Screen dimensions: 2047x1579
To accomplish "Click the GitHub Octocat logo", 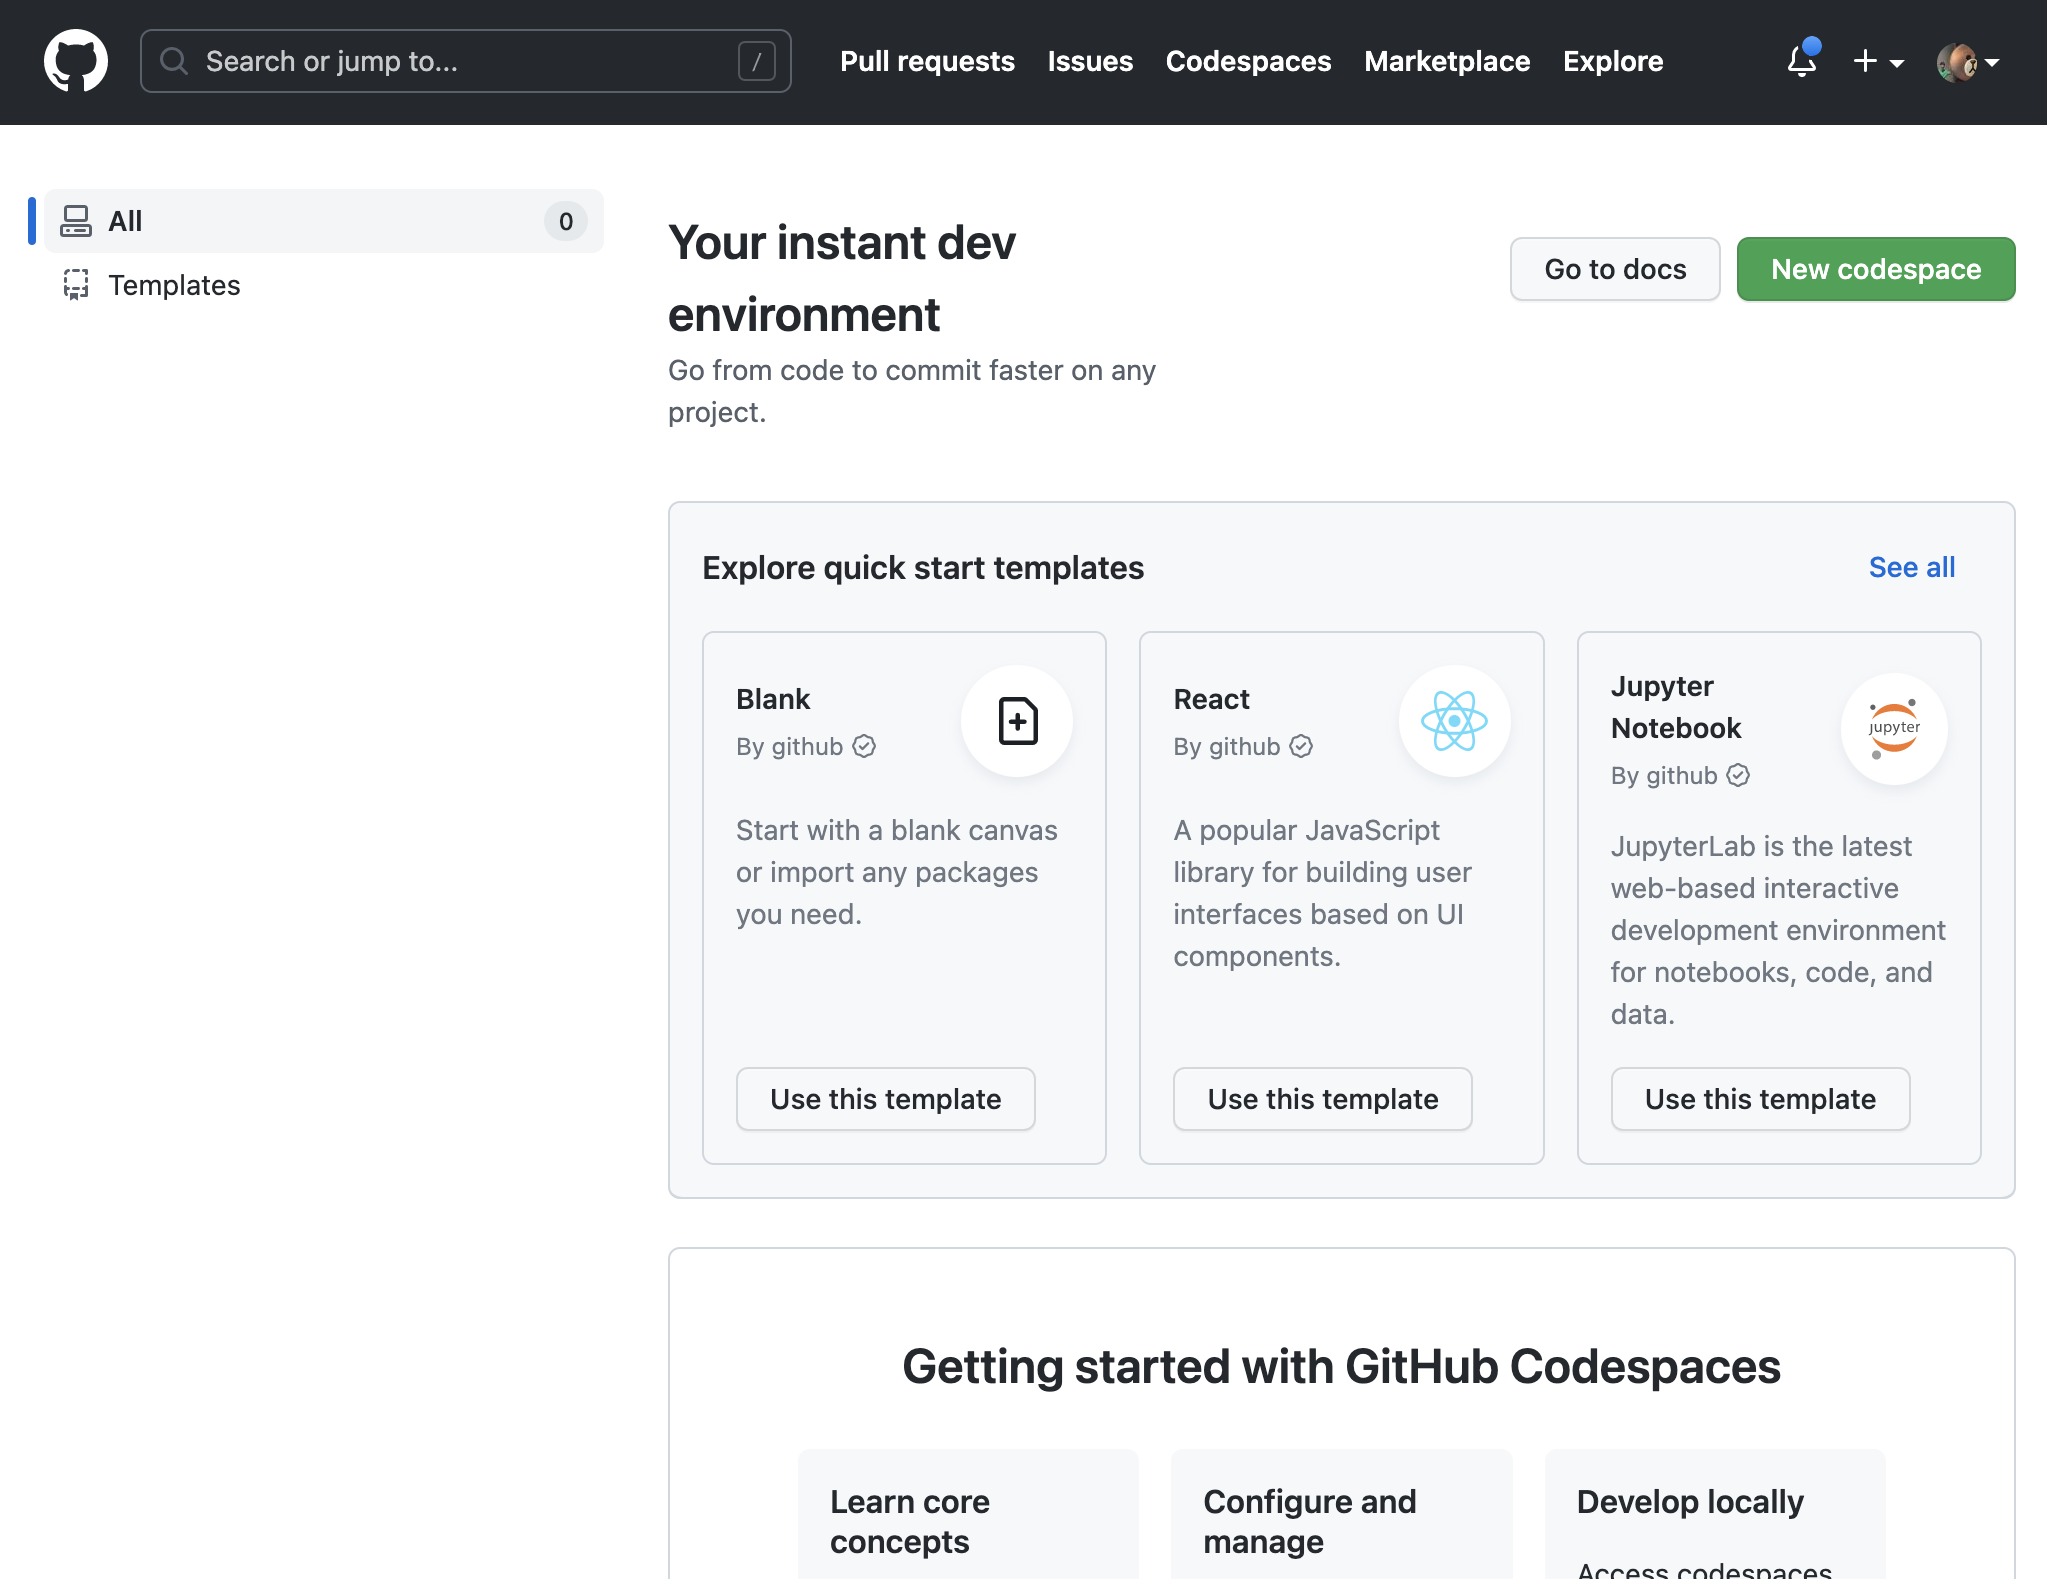I will coord(76,61).
